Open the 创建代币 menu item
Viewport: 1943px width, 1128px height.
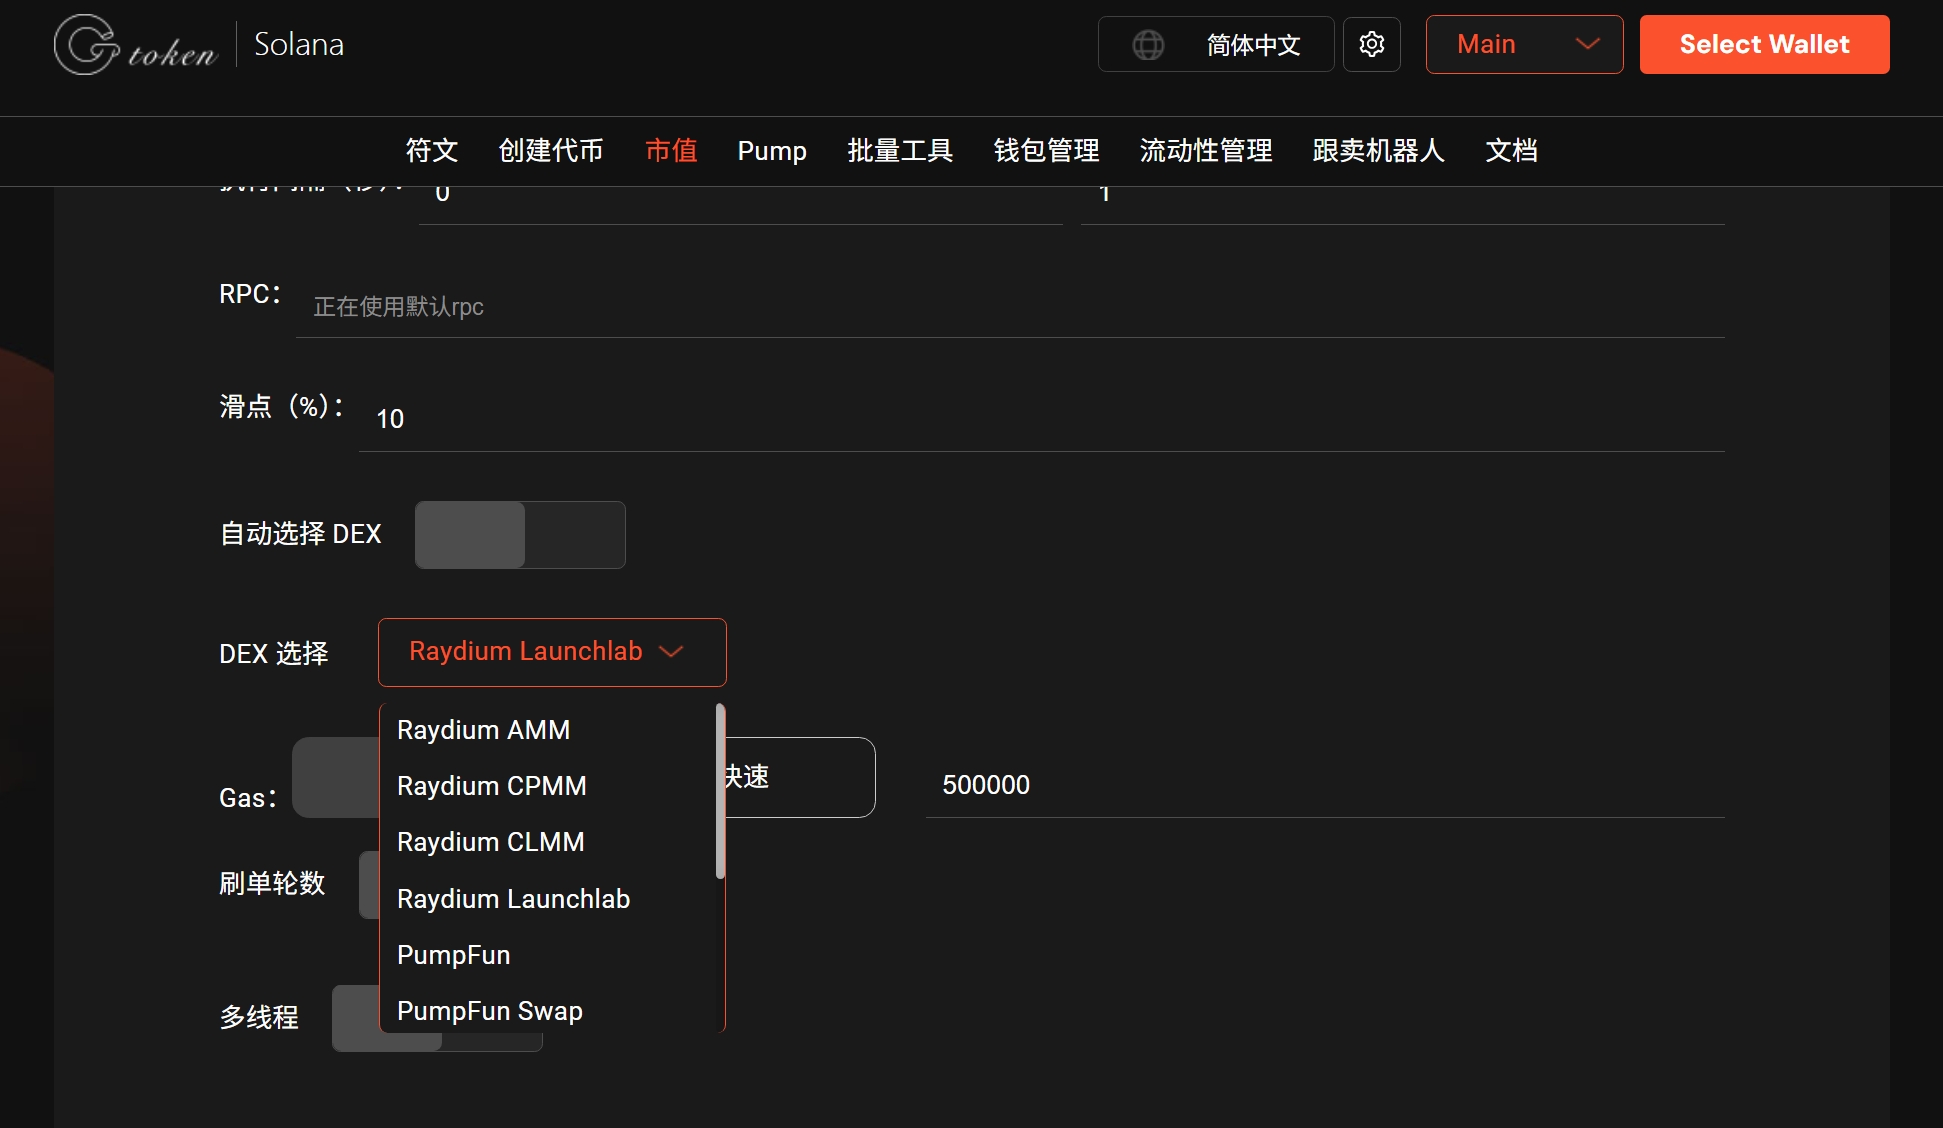click(x=551, y=150)
